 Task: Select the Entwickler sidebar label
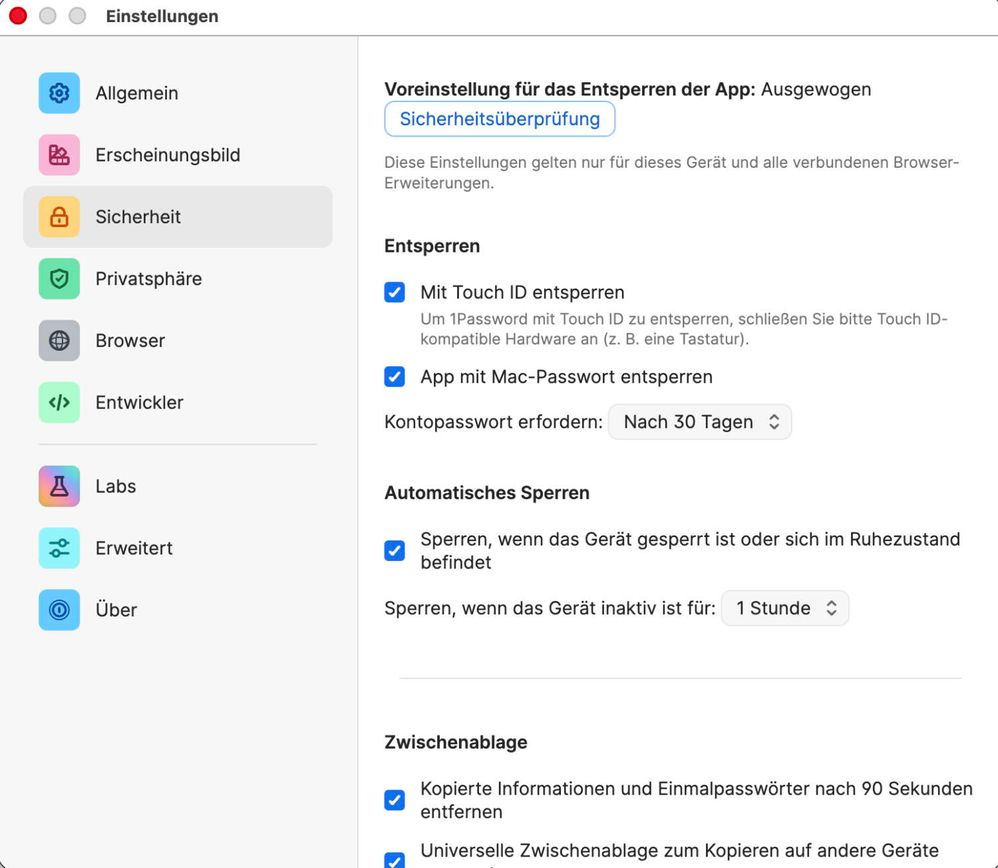(139, 403)
